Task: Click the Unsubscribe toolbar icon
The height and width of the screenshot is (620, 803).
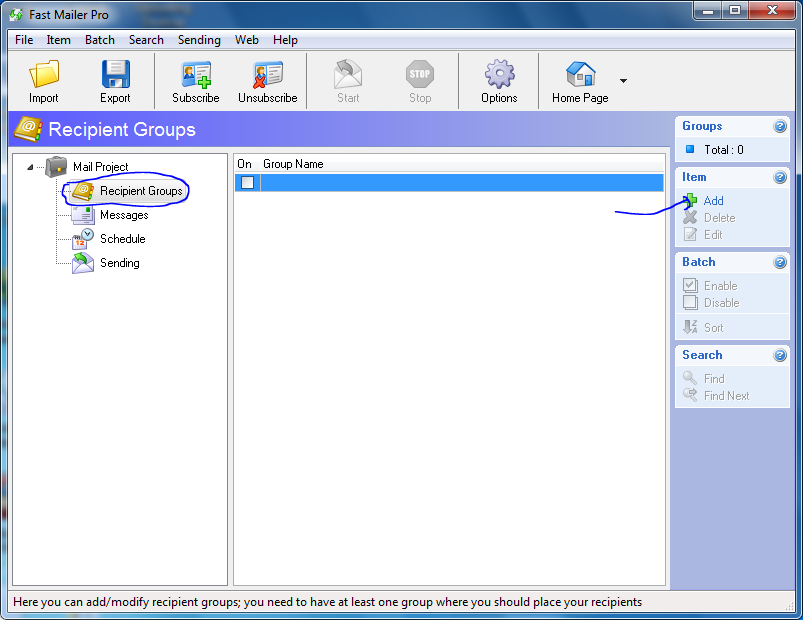Action: [x=267, y=75]
